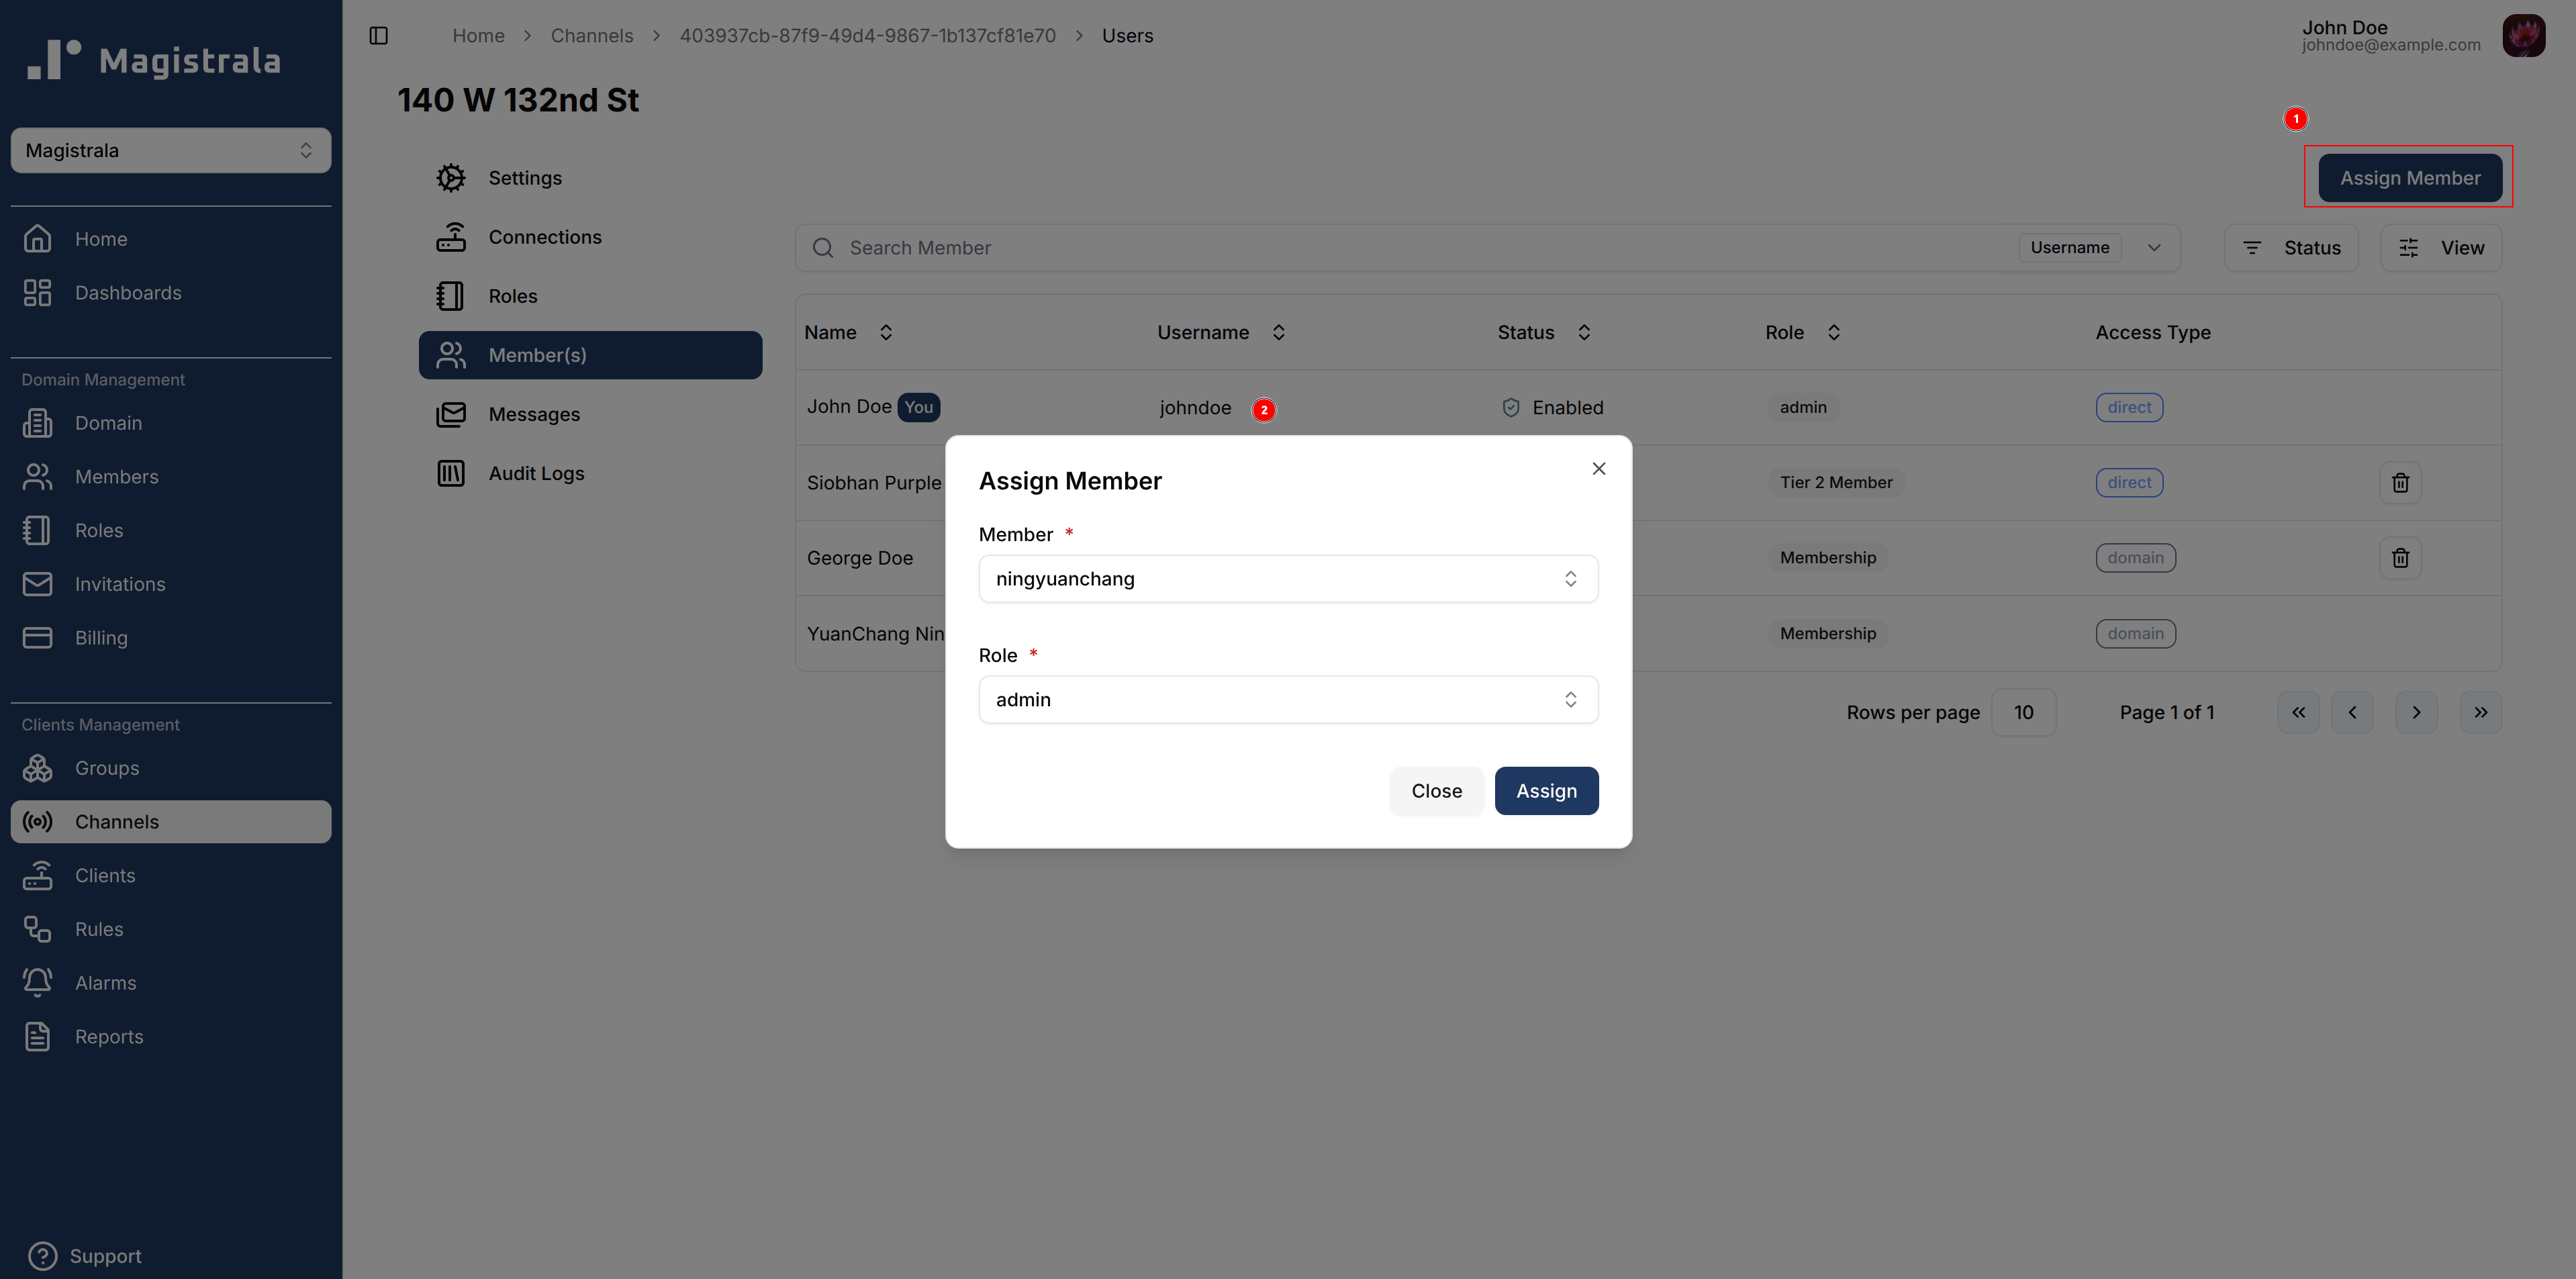Open Support at sidebar bottom
The width and height of the screenshot is (2576, 1279).
pyautogui.click(x=85, y=1256)
